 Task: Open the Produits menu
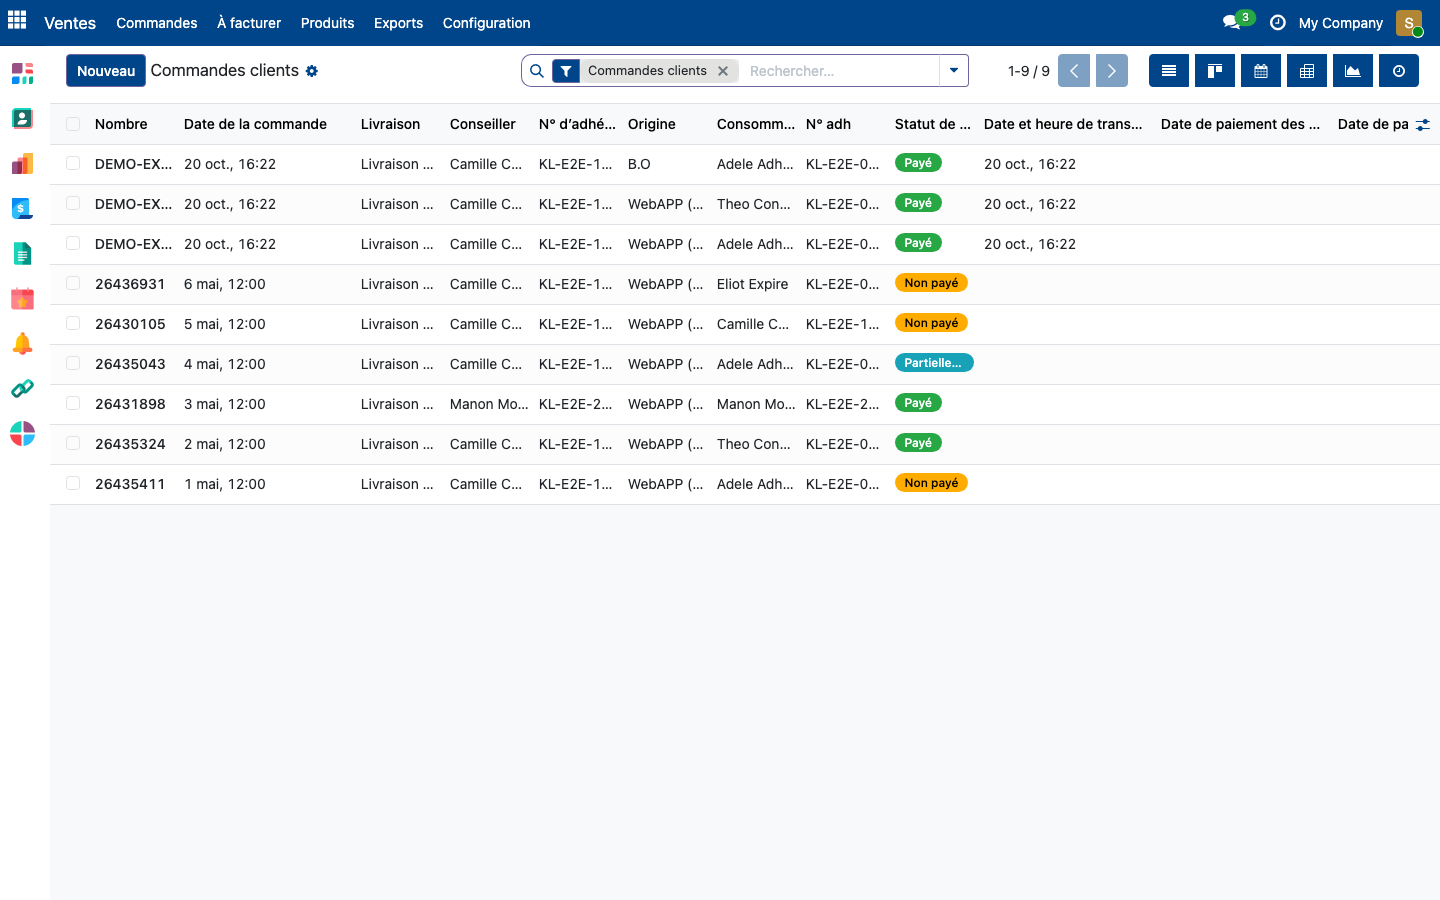(x=327, y=23)
